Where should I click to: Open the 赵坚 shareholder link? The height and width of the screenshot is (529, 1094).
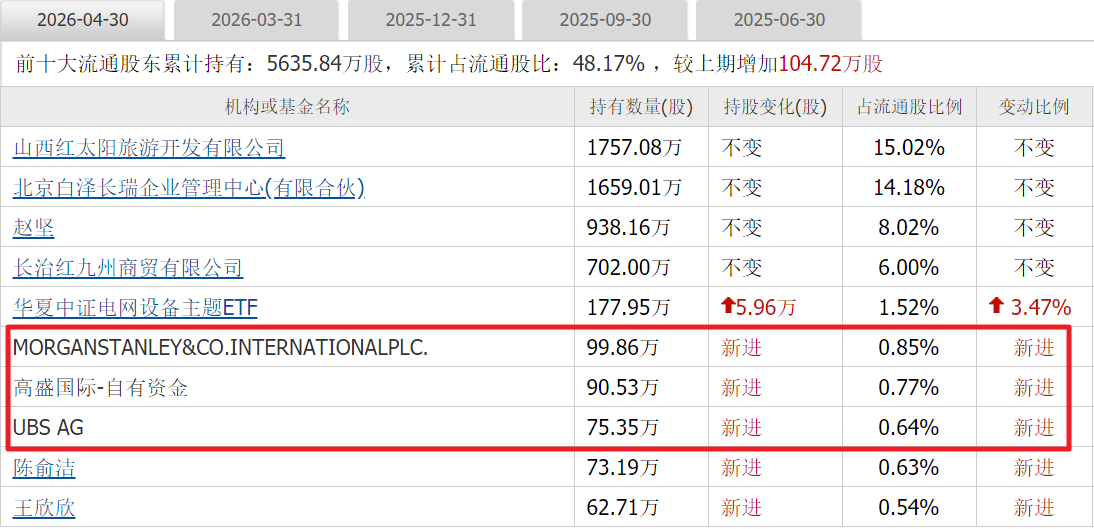pos(33,228)
